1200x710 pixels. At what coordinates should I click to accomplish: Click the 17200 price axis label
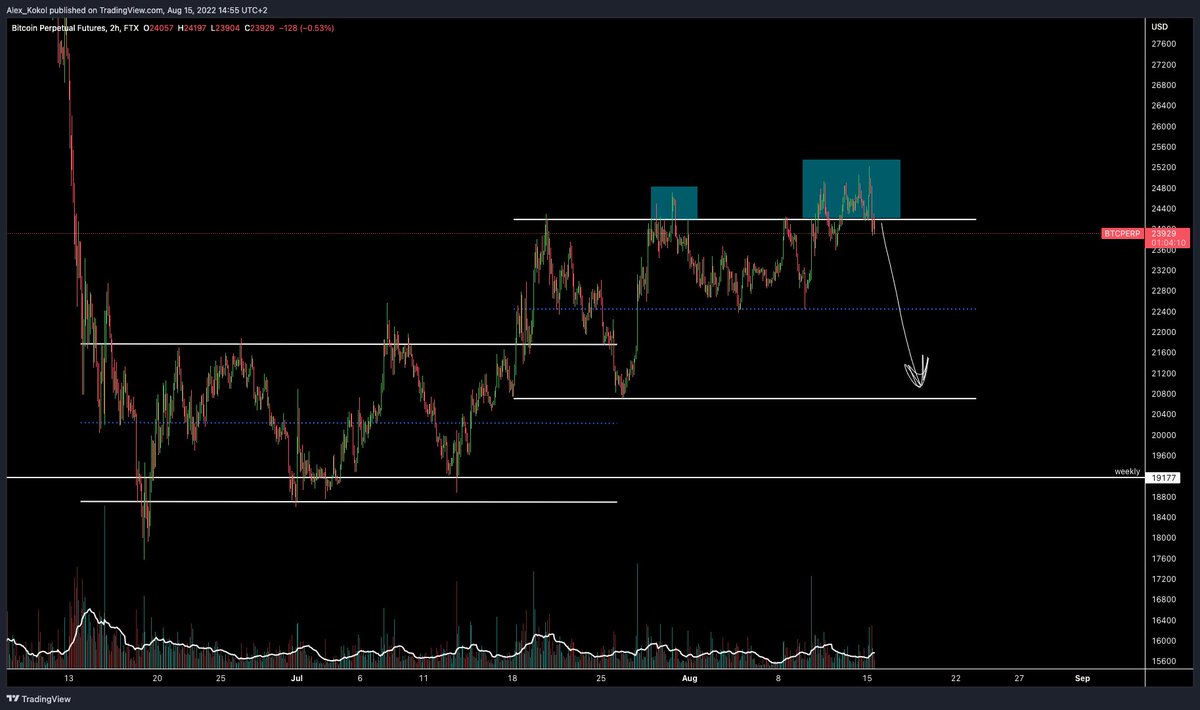click(x=1162, y=579)
